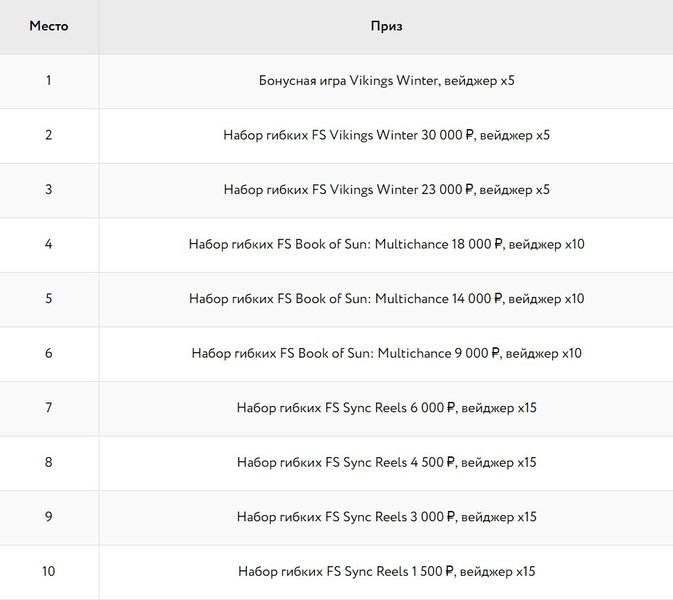Select Book of Sun Multichance 14 000 ₽ prize
The width and height of the screenshot is (673, 600).
[x=386, y=299]
